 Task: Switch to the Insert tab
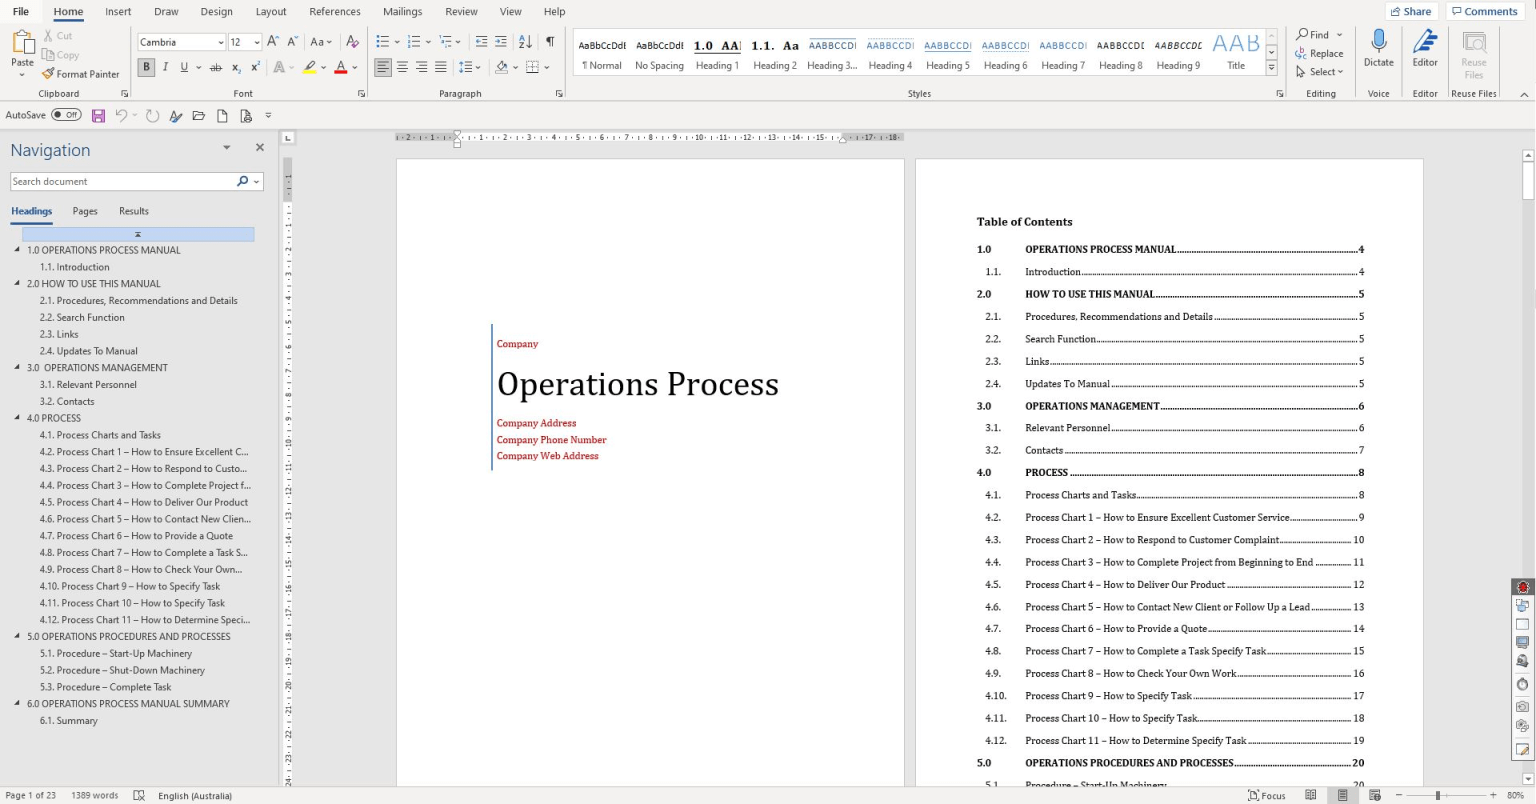coord(118,12)
